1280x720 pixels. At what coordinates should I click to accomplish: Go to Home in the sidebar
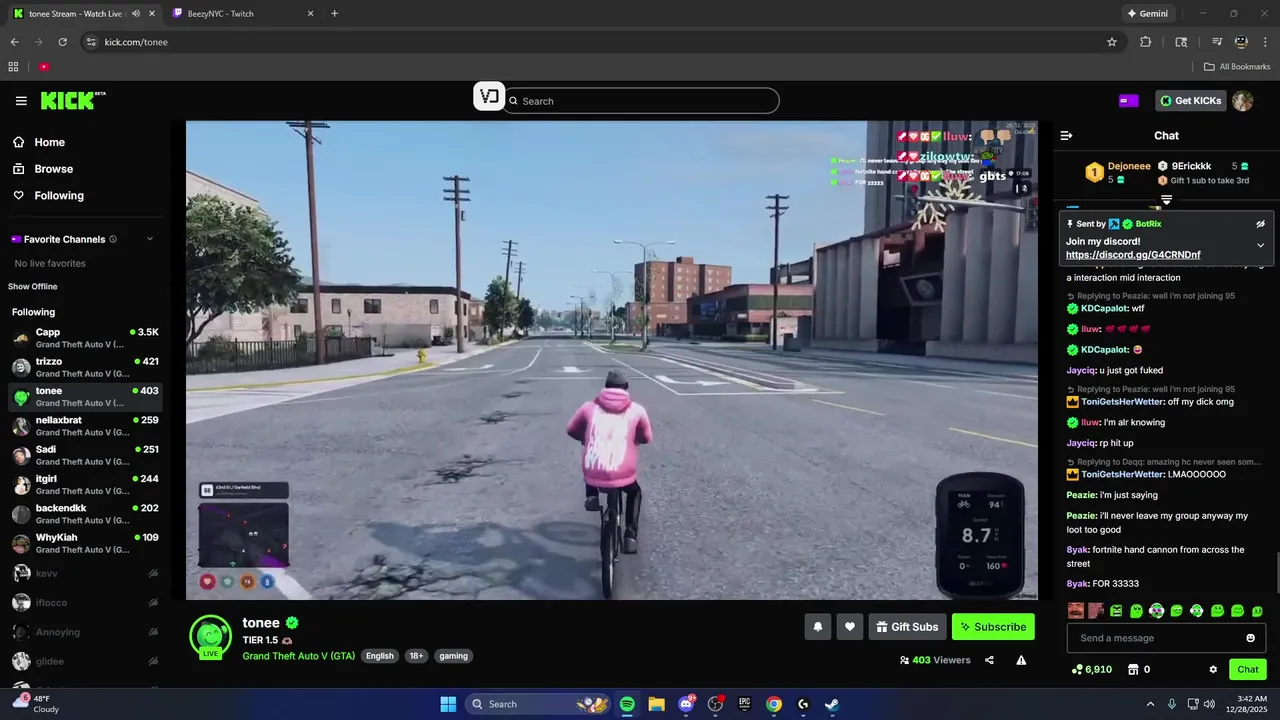39,142
